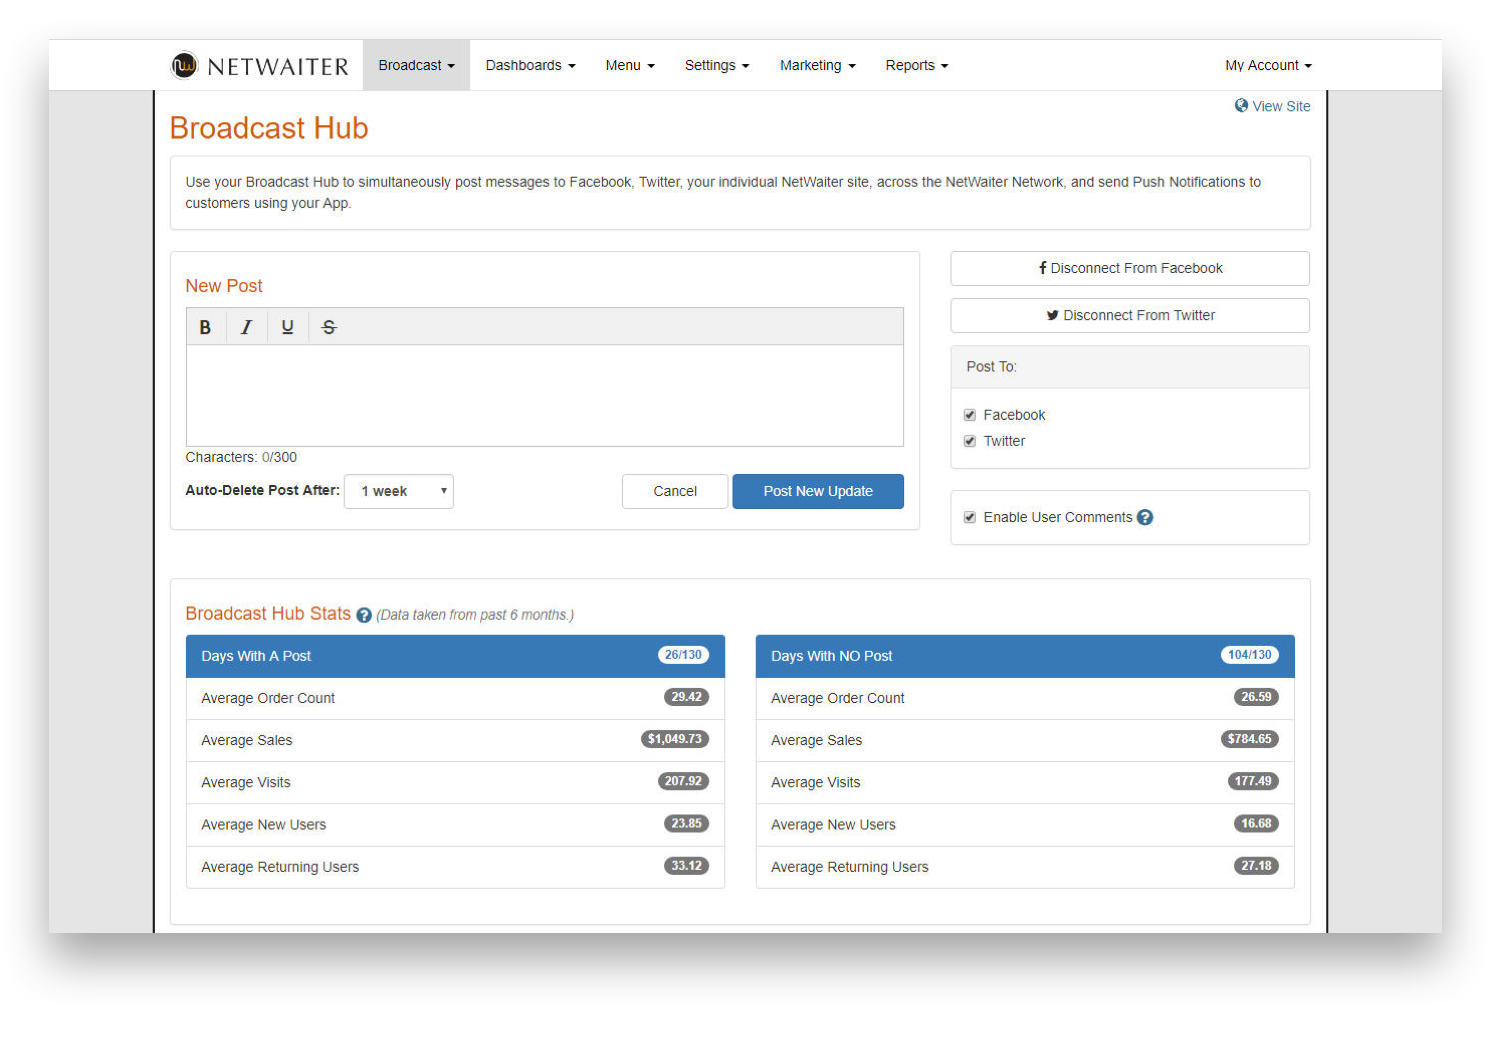
Task: Click the 23.85 Average New Users value
Action: coord(686,823)
